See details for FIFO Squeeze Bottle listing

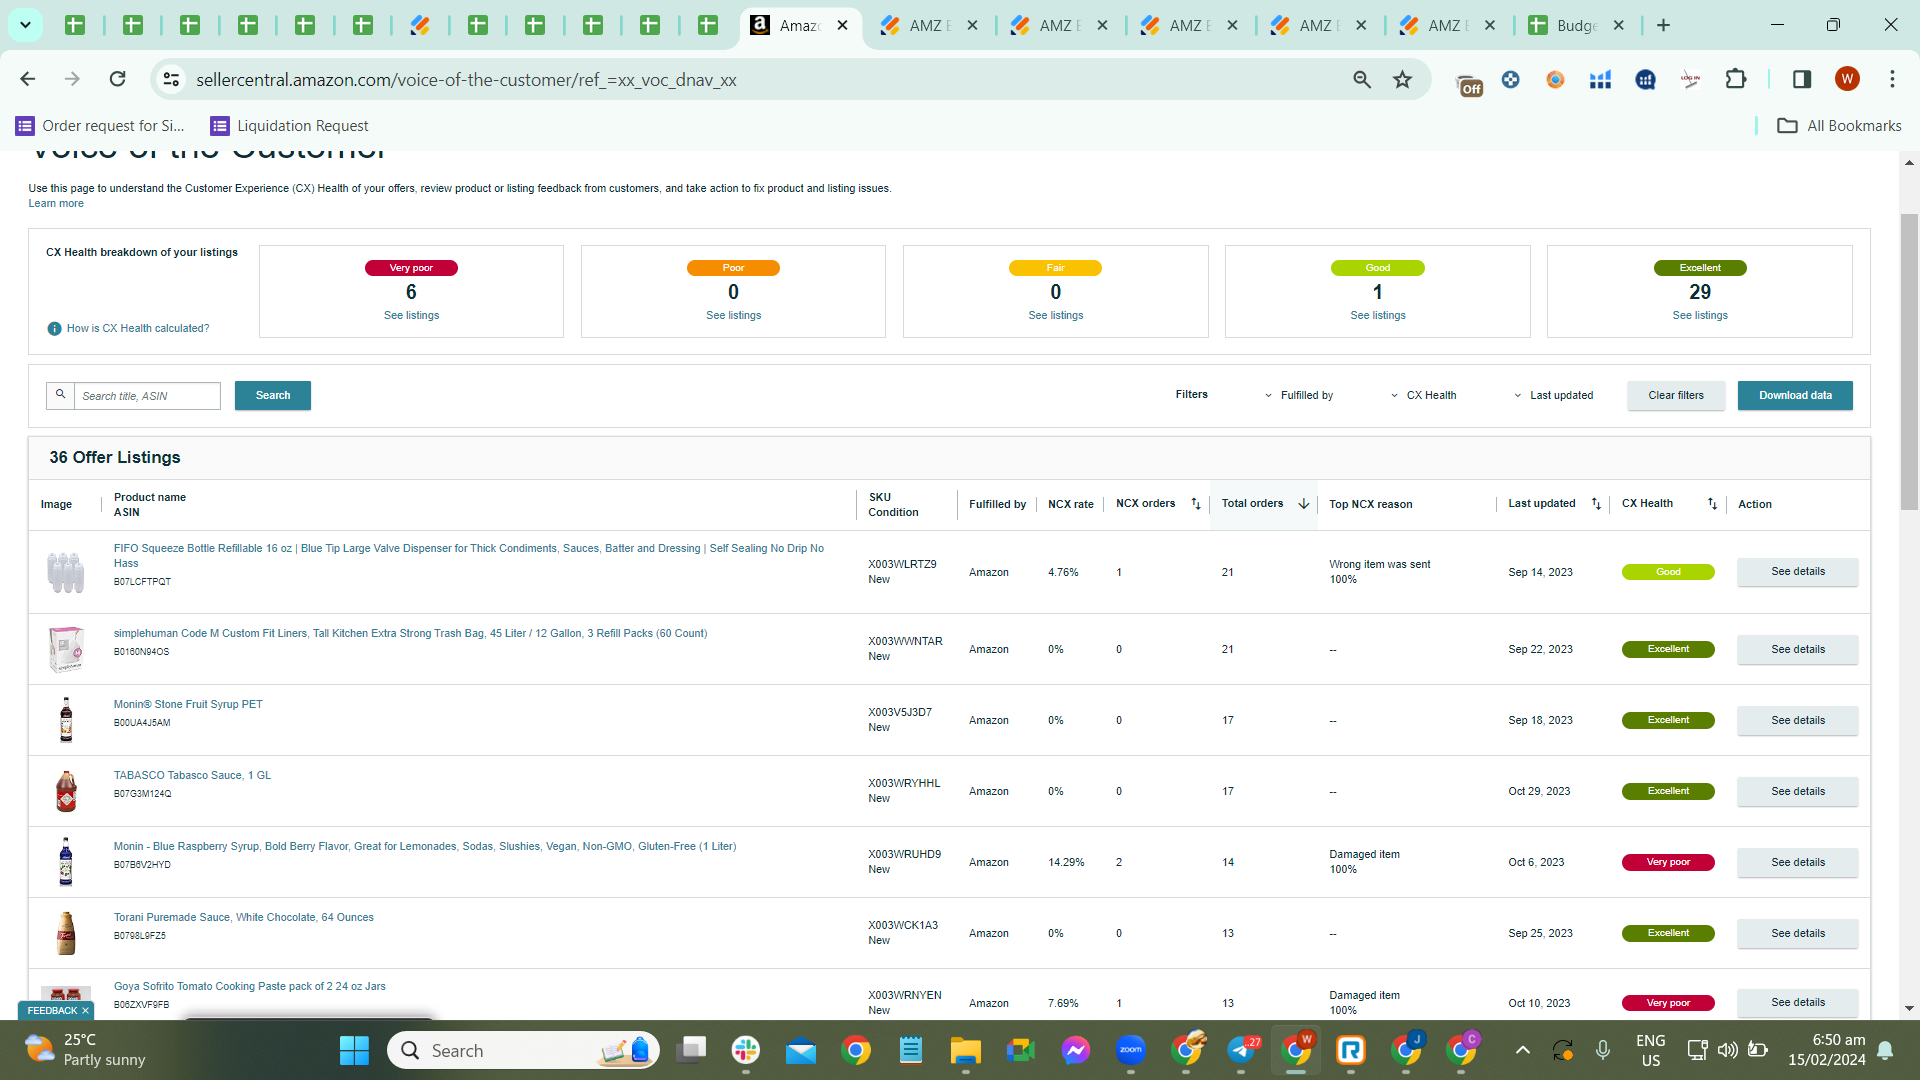[x=1798, y=572]
